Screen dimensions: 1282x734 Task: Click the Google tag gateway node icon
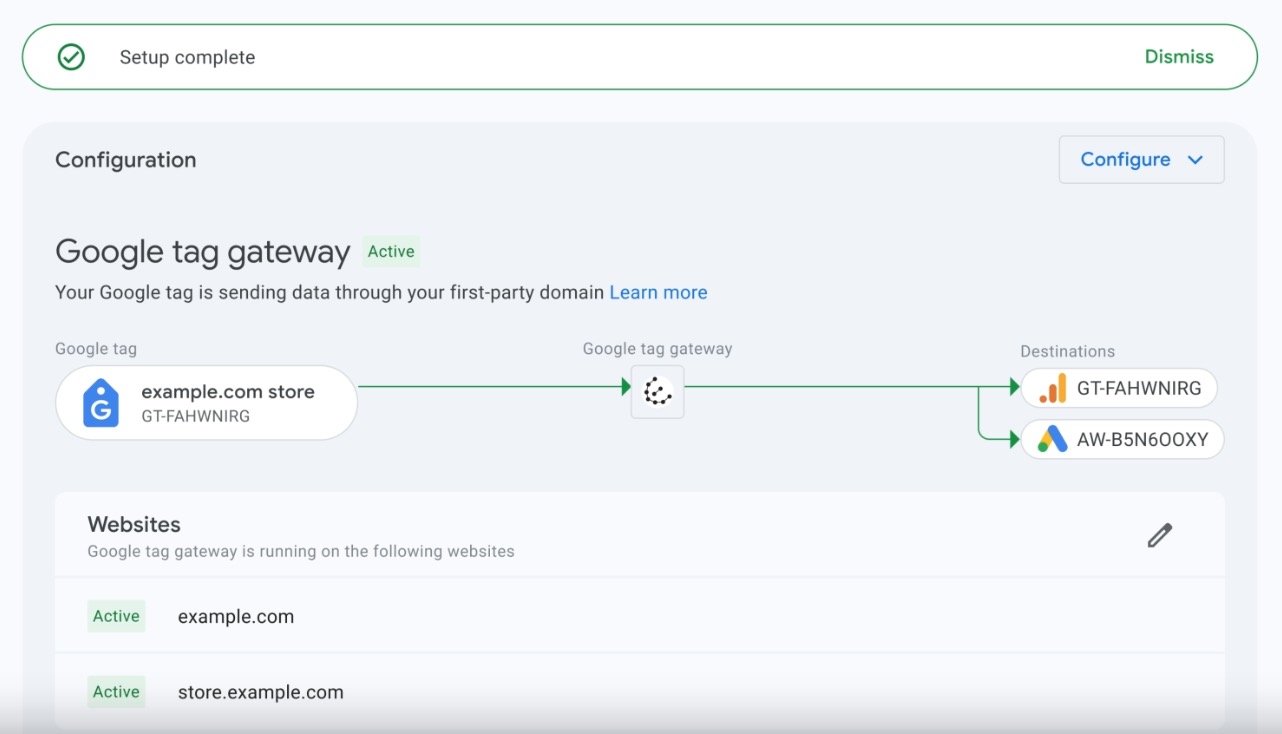click(x=657, y=392)
